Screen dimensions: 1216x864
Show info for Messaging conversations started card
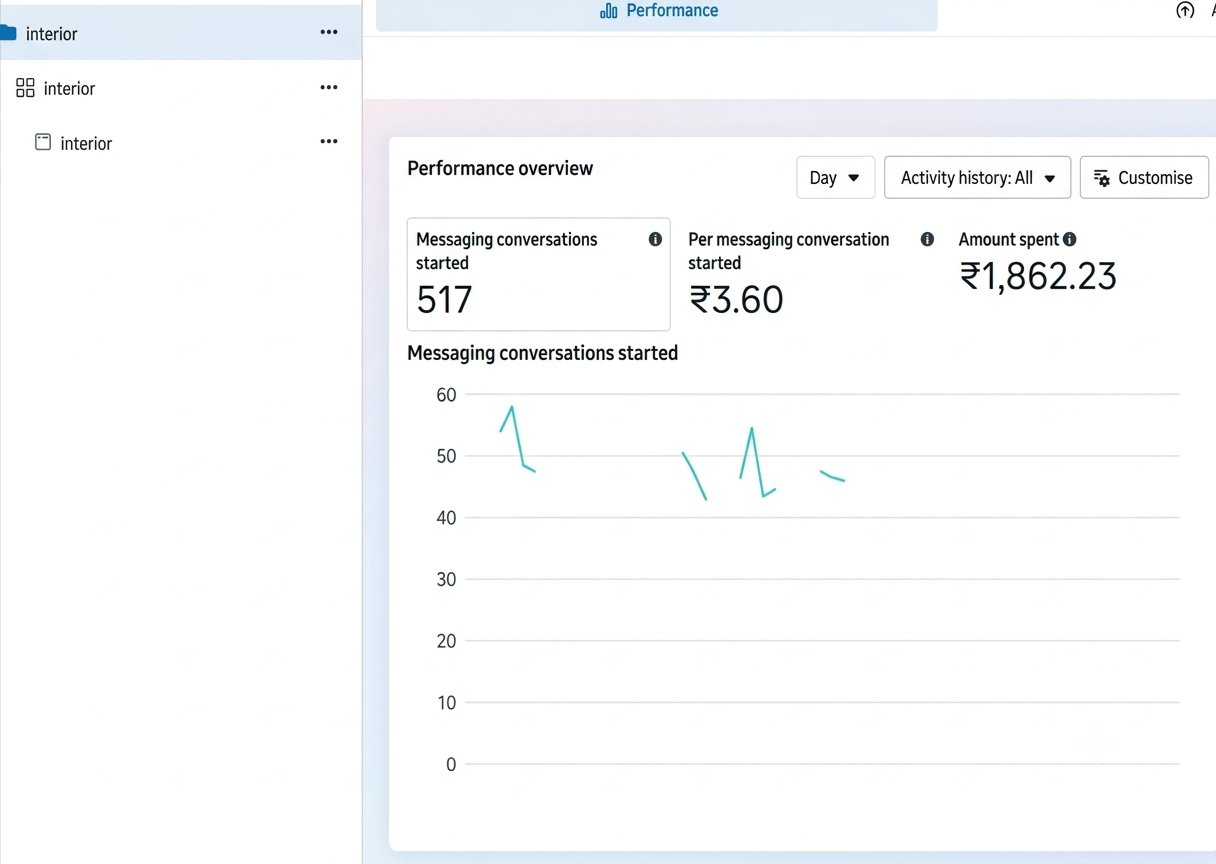pyautogui.click(x=655, y=239)
